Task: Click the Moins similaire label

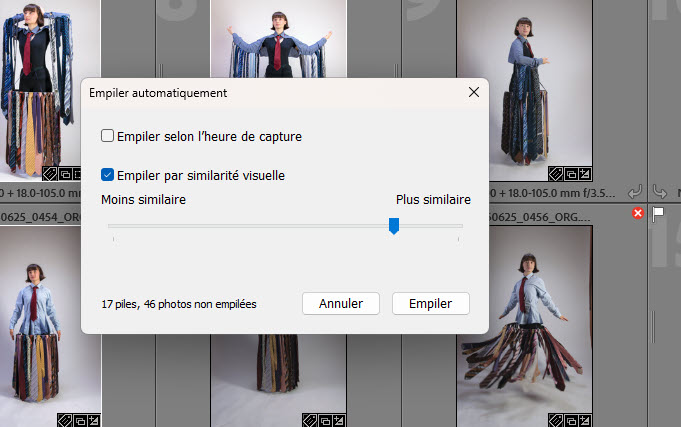Action: (x=143, y=199)
